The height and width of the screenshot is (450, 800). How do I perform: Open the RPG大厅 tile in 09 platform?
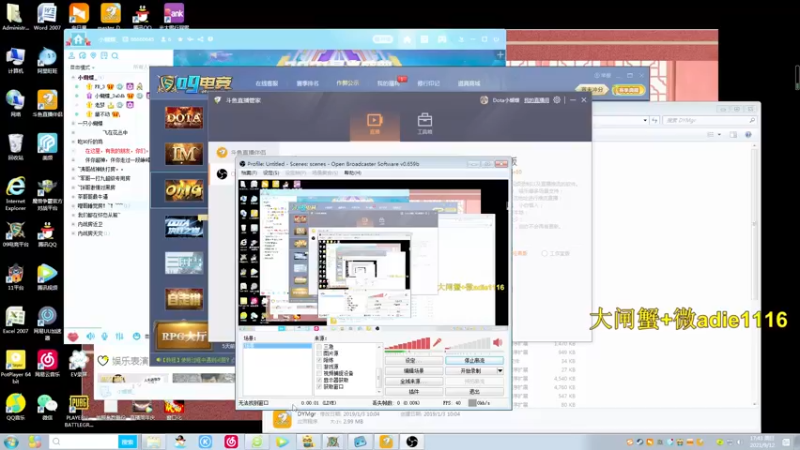pos(184,336)
